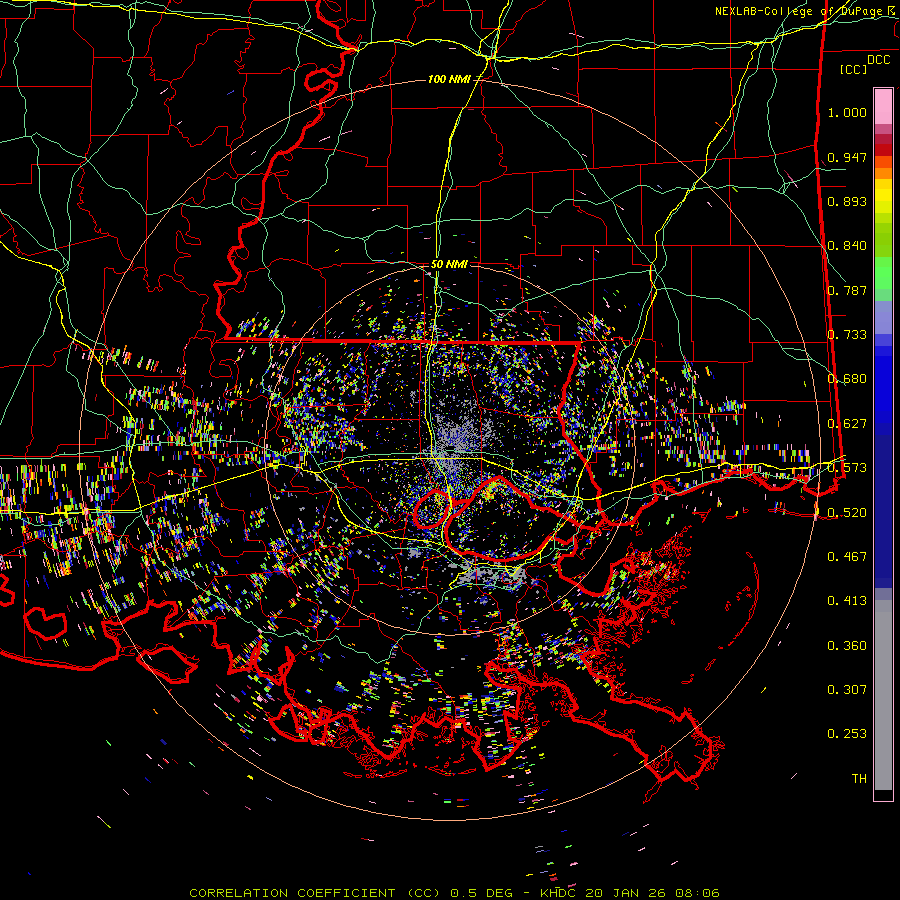900x900 pixels.
Task: Click the 1.000 scale value
Action: 847,113
